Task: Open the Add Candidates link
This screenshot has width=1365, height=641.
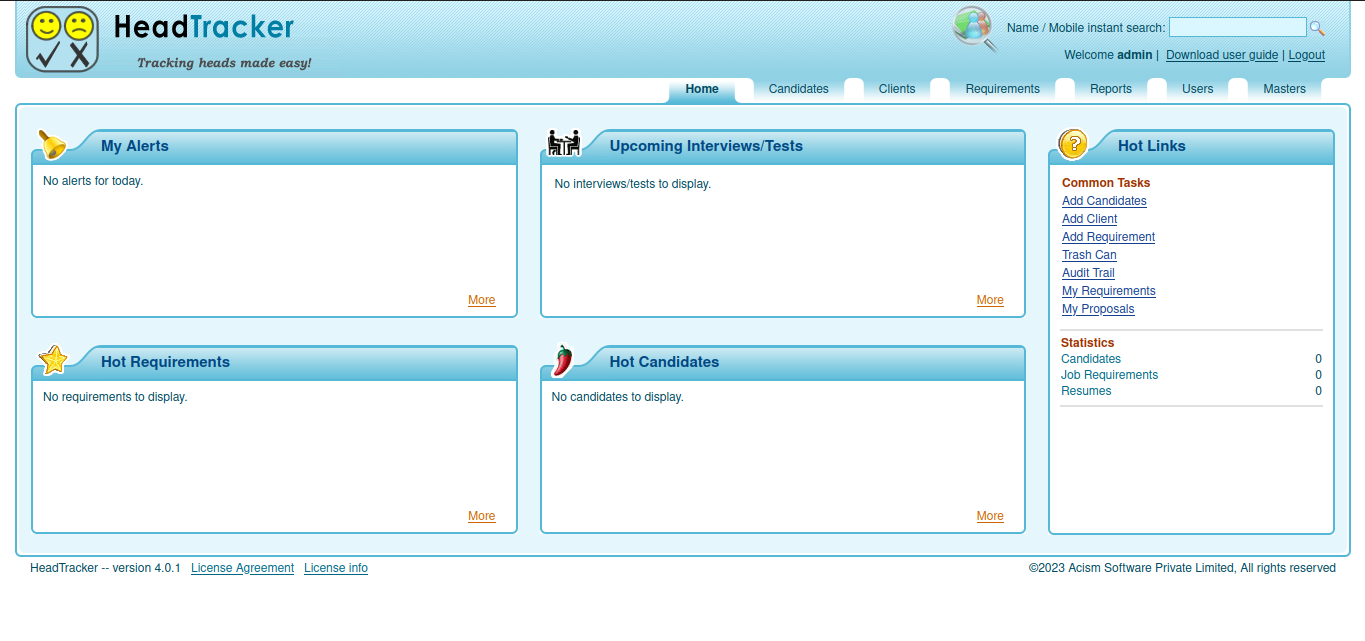Action: click(1104, 201)
